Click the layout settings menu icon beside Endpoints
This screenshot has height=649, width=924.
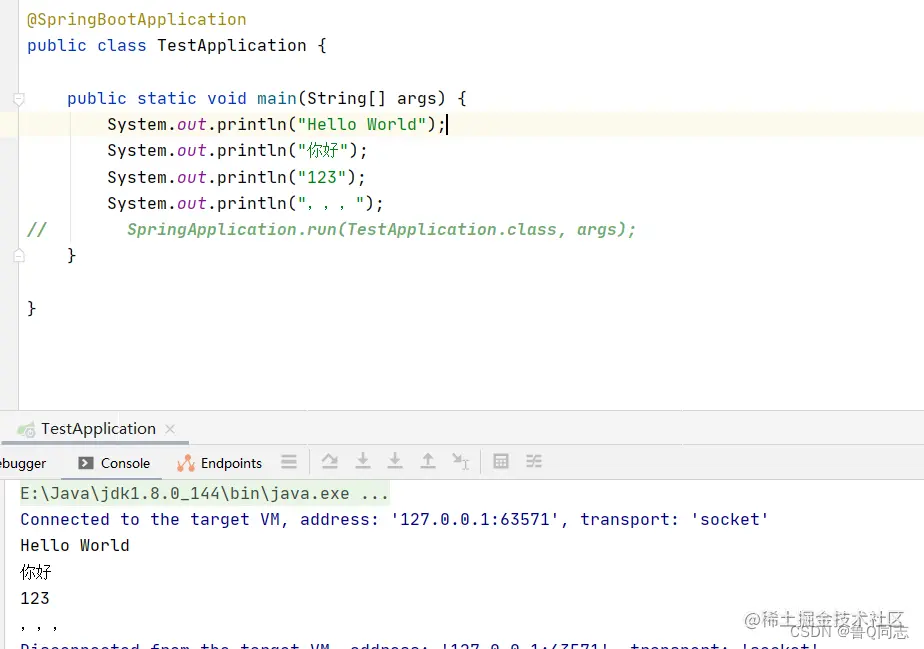click(x=289, y=462)
